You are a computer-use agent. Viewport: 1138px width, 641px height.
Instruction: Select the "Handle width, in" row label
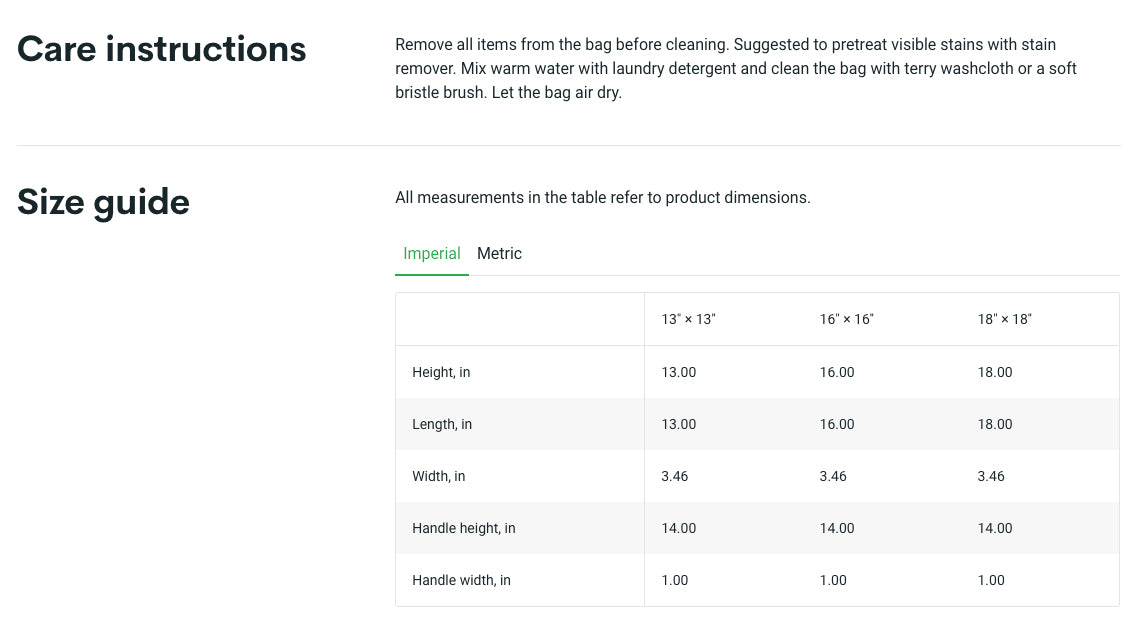click(461, 580)
